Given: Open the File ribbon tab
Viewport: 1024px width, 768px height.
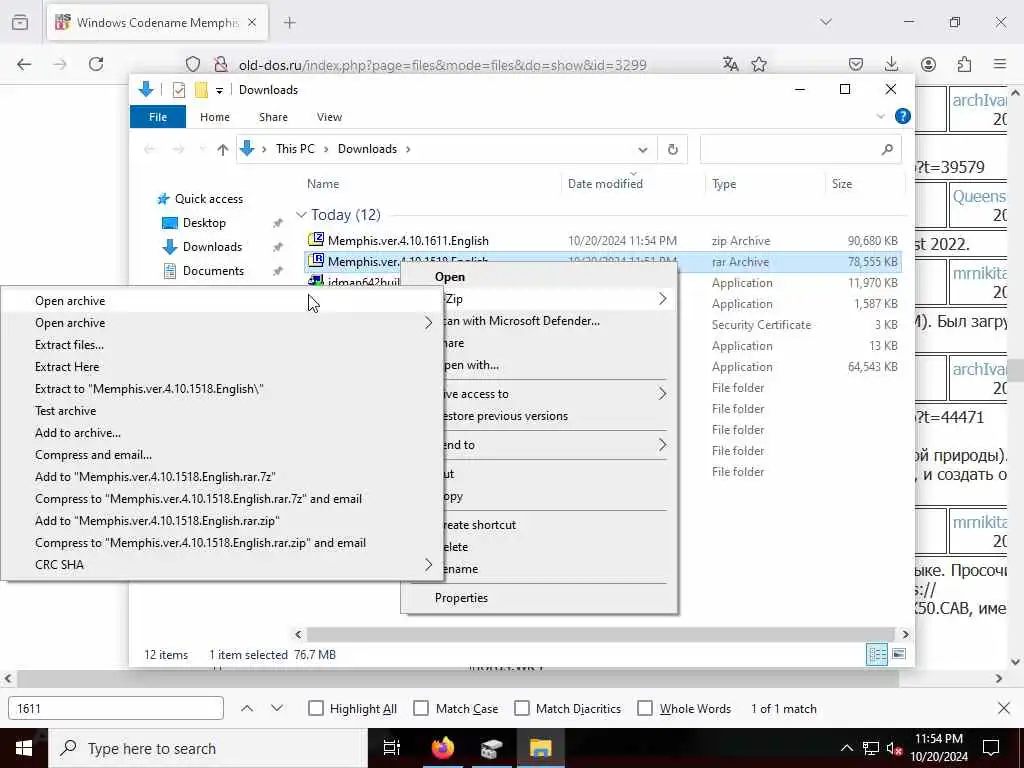Looking at the screenshot, I should (158, 117).
